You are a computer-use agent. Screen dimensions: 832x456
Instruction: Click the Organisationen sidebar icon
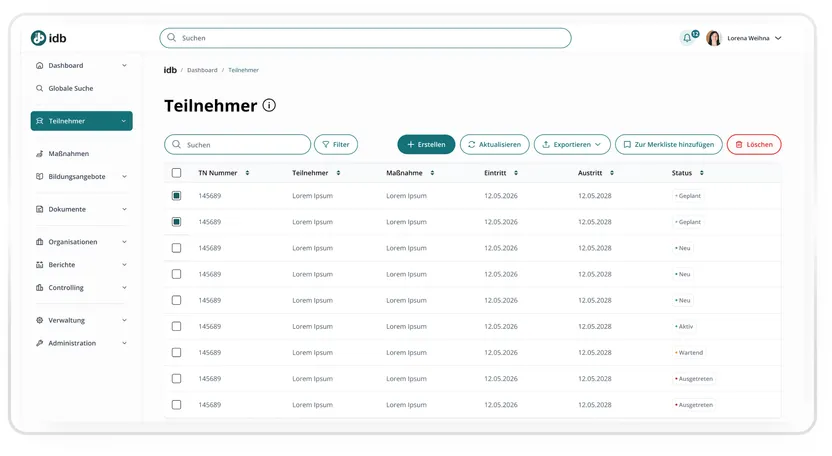click(39, 242)
